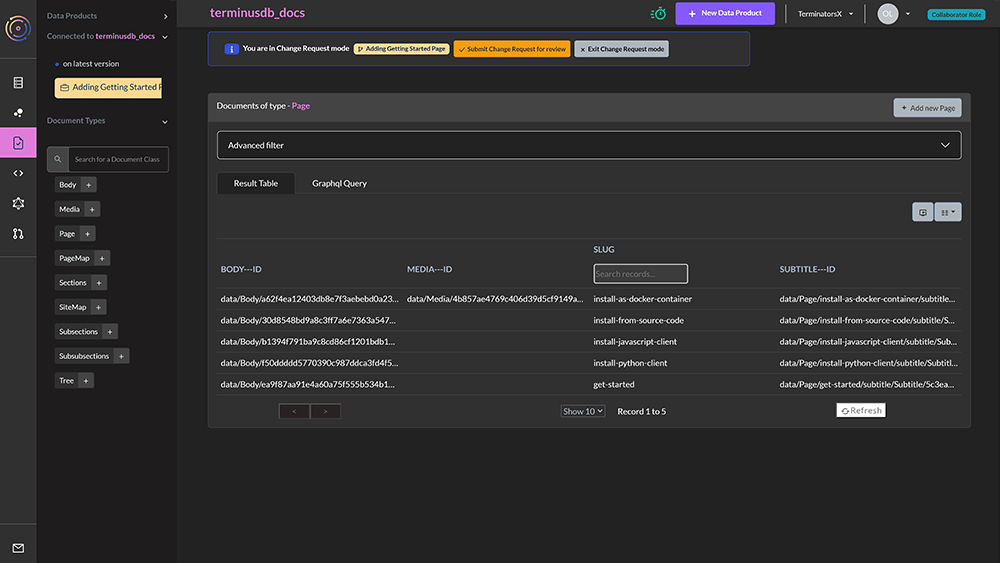Click the Adding Getting Started Page badge
Image resolution: width=1000 pixels, height=563 pixels.
pyautogui.click(x=402, y=49)
